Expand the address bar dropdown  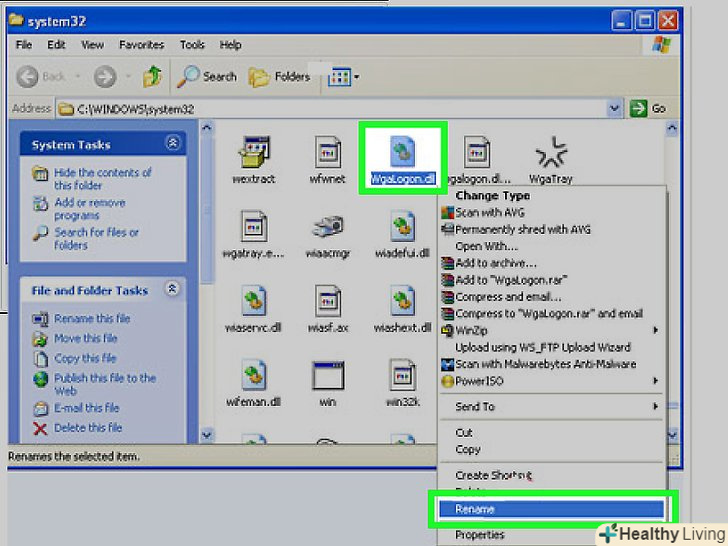tap(614, 109)
